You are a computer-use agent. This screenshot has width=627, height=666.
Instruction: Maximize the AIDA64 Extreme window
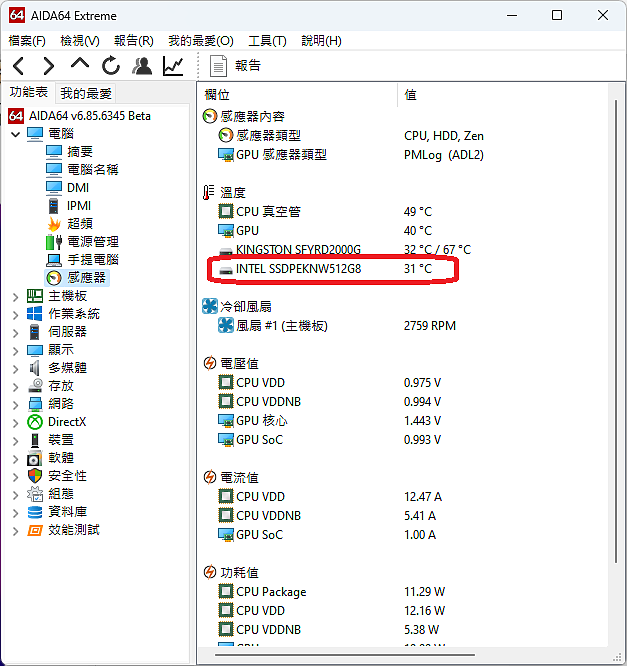point(557,15)
